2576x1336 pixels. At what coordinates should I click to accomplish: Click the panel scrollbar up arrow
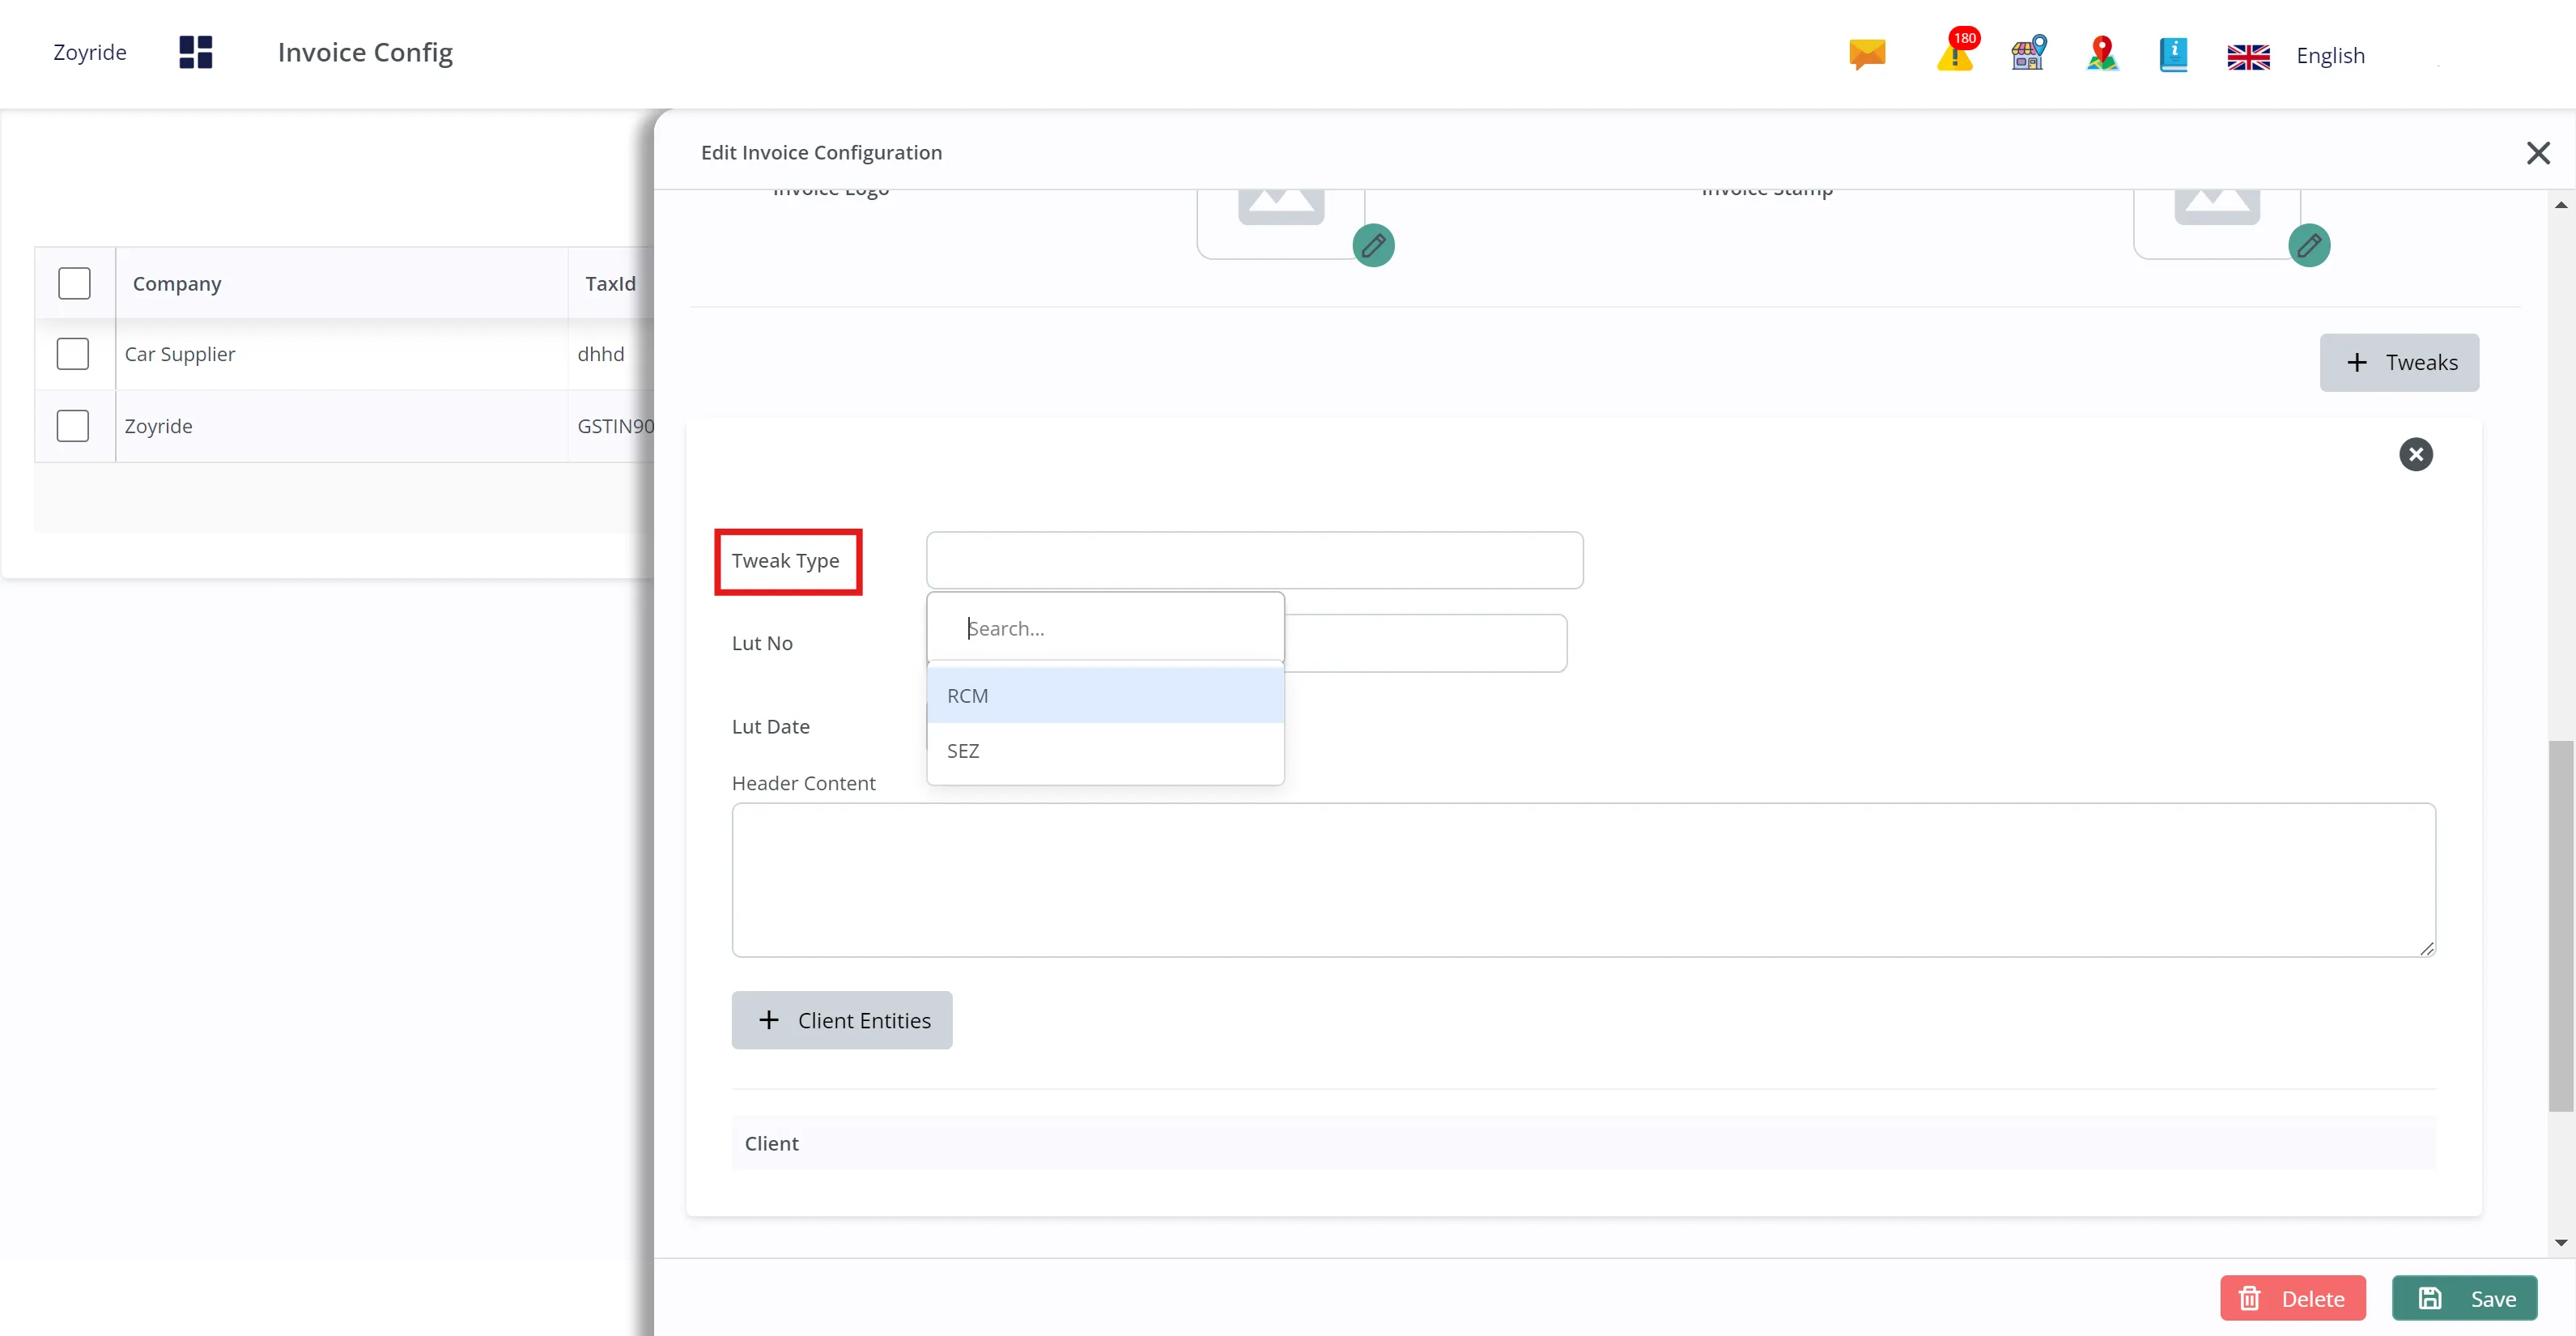2561,205
